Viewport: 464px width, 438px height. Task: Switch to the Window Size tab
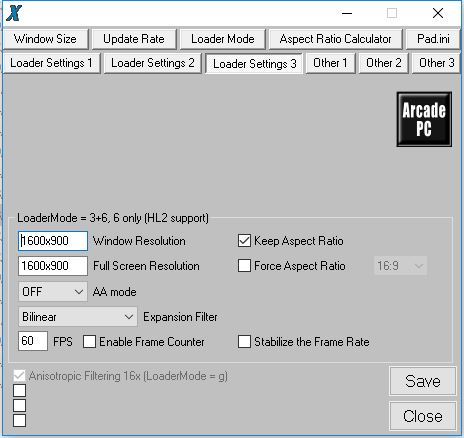point(46,39)
